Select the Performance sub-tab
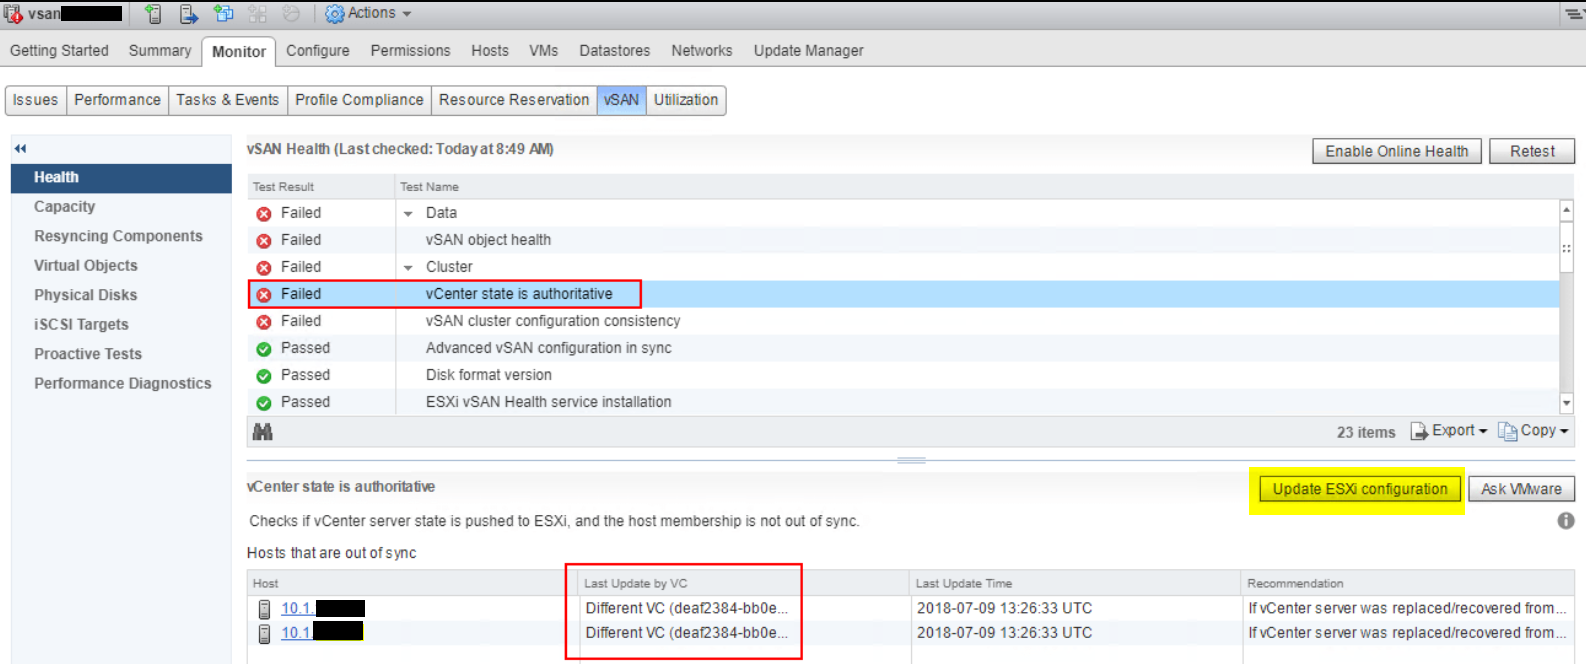 tap(117, 100)
